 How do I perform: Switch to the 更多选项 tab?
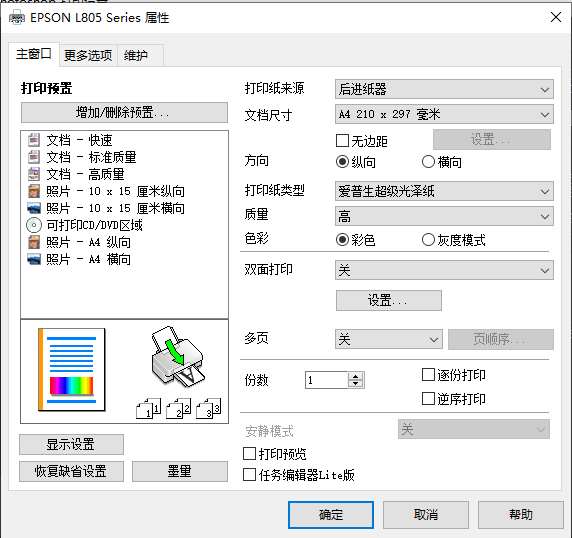(x=88, y=55)
